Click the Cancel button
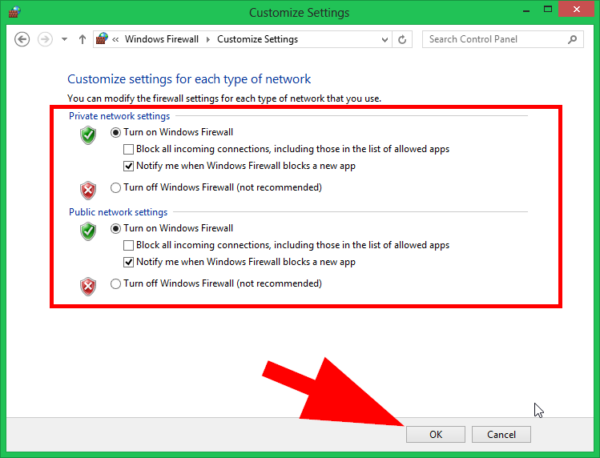This screenshot has height=458, width=600. 501,434
